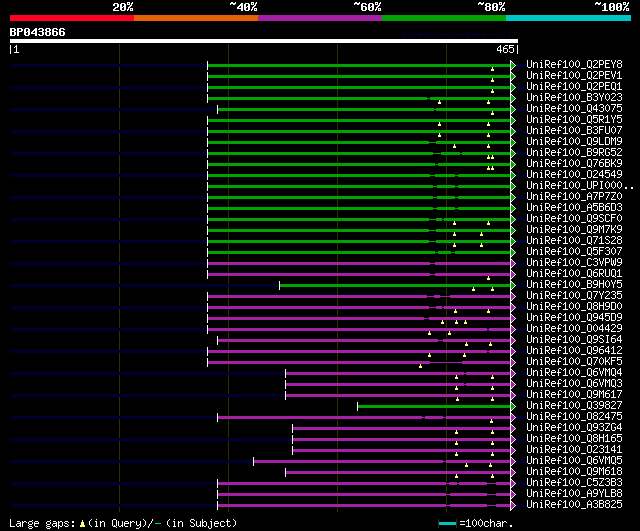Click the green alignment bar for UniRef100_Q2PEY8

coord(359,65)
